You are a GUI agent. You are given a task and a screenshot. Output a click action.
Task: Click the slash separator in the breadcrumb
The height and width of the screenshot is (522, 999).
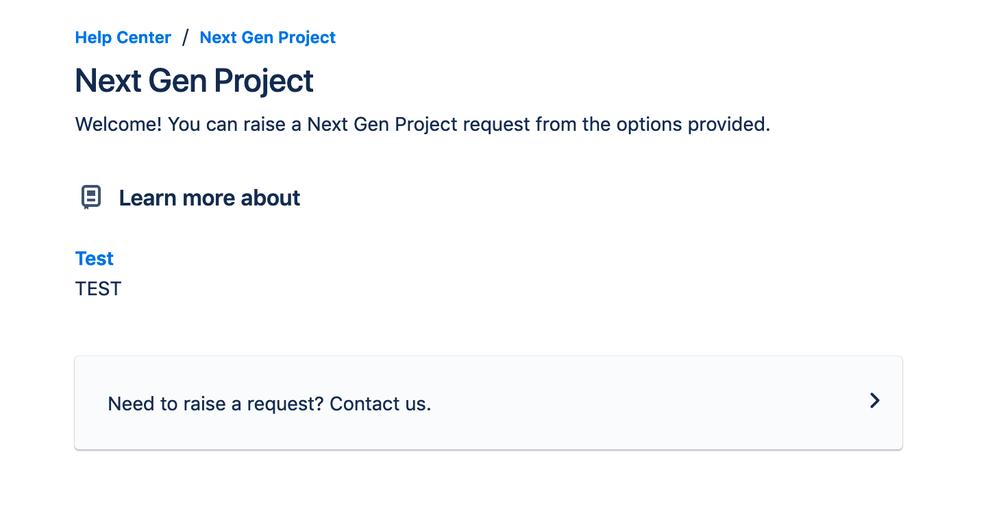(185, 38)
